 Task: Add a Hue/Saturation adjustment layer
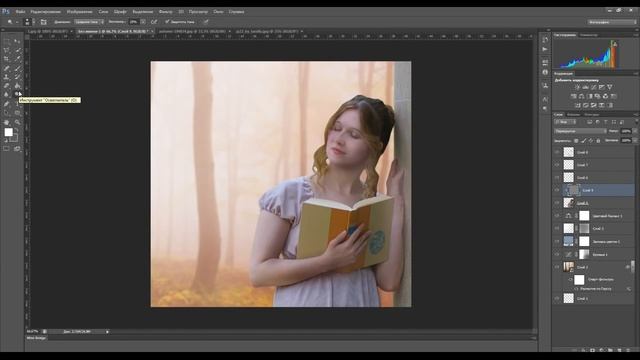[573, 96]
